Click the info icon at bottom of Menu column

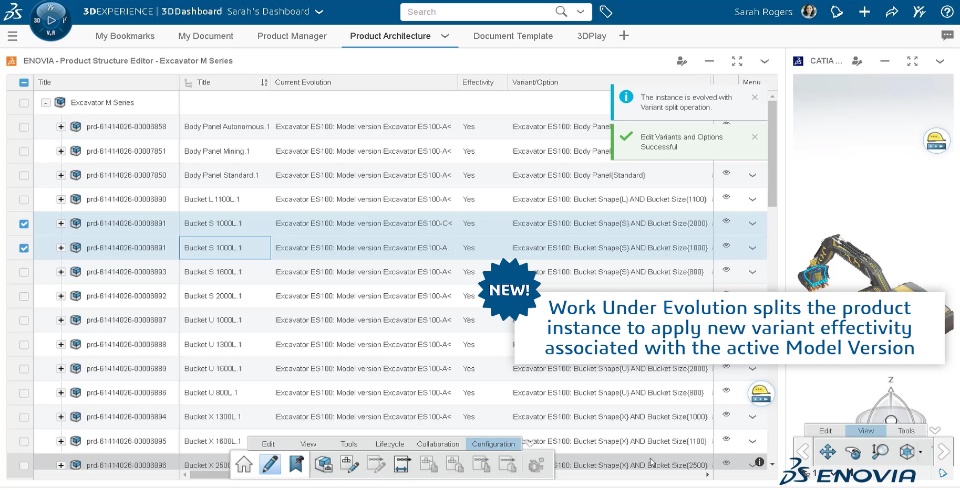click(759, 462)
